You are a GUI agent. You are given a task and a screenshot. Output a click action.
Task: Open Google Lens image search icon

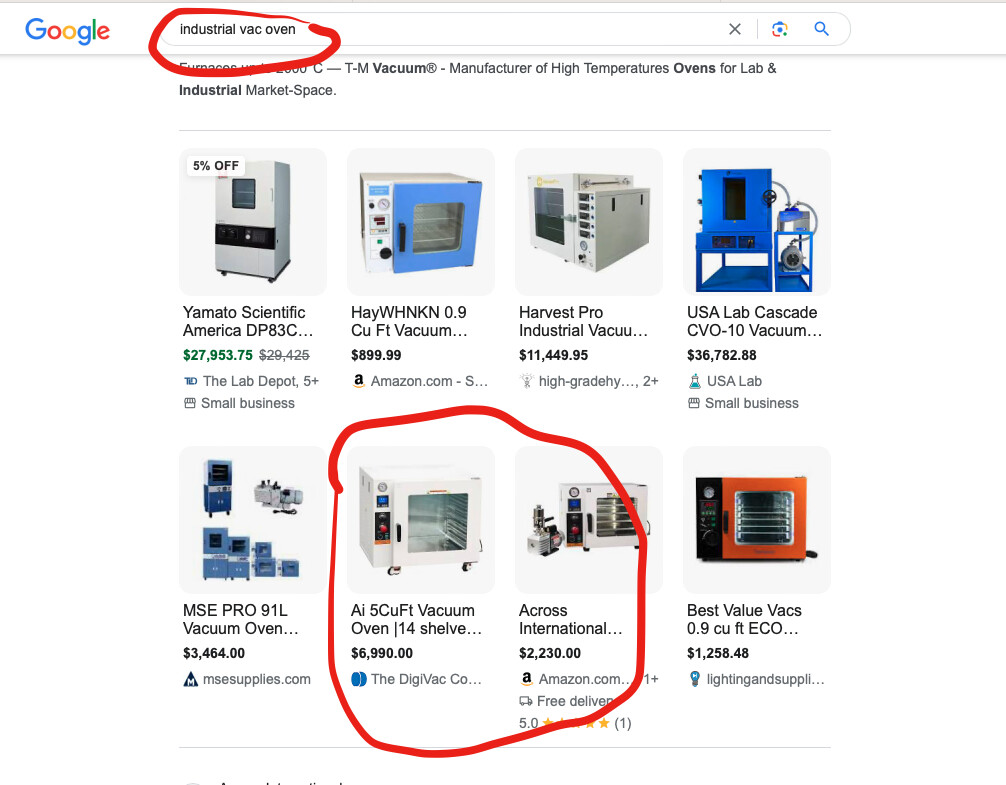pyautogui.click(x=780, y=29)
